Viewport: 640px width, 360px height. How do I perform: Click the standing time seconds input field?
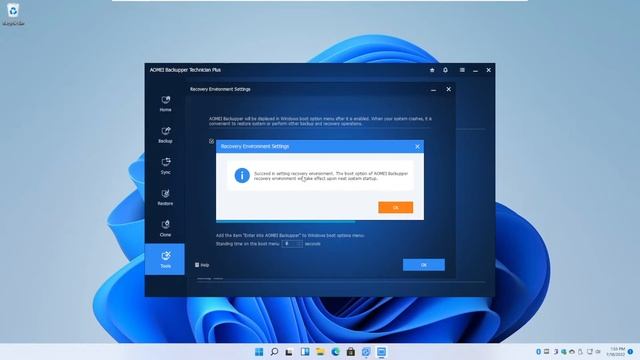coord(292,244)
